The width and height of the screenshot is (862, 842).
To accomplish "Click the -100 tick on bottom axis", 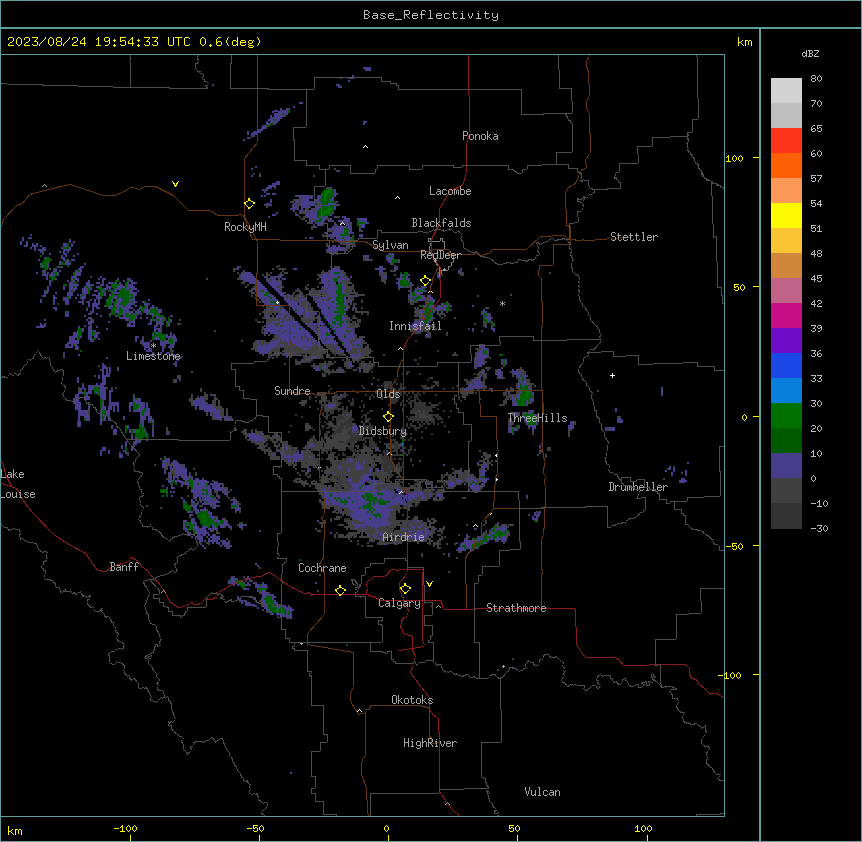I will pyautogui.click(x=126, y=829).
